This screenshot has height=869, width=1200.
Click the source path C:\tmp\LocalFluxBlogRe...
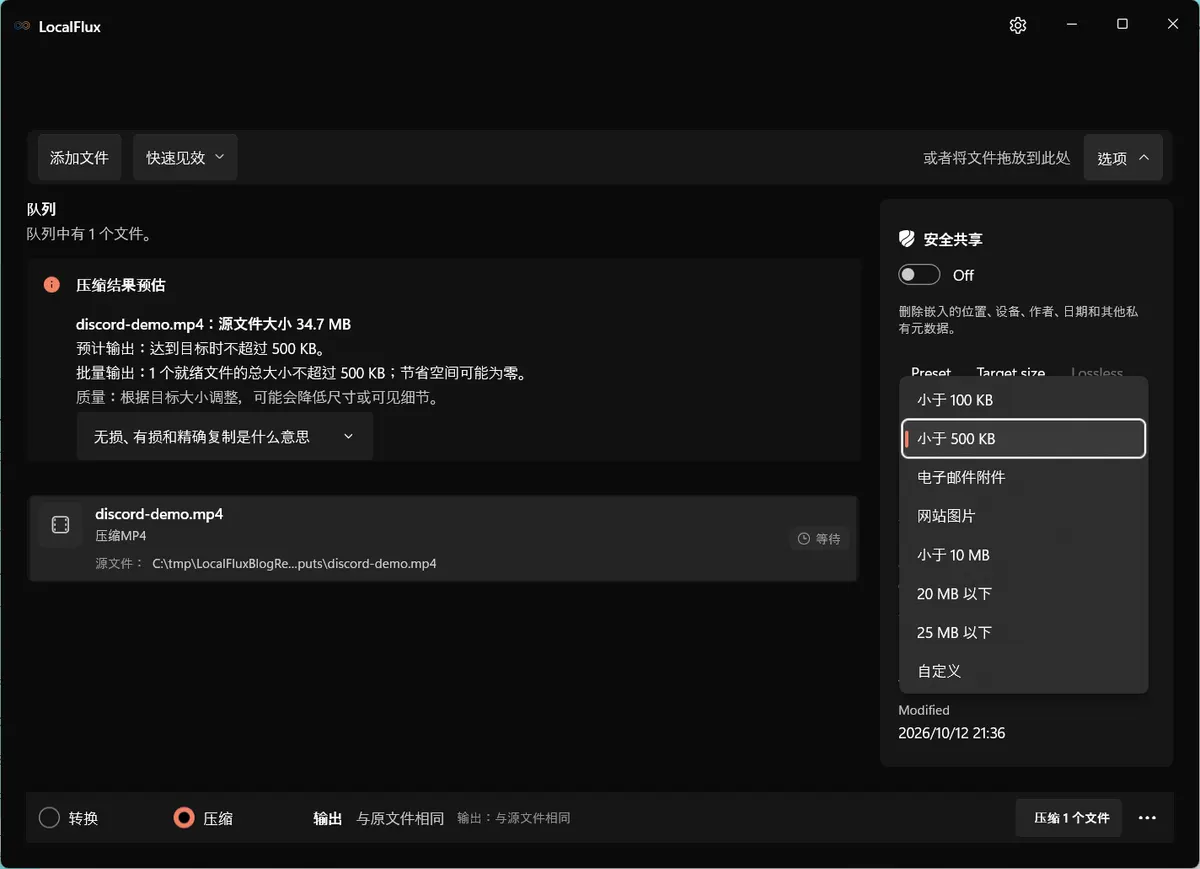pyautogui.click(x=294, y=563)
